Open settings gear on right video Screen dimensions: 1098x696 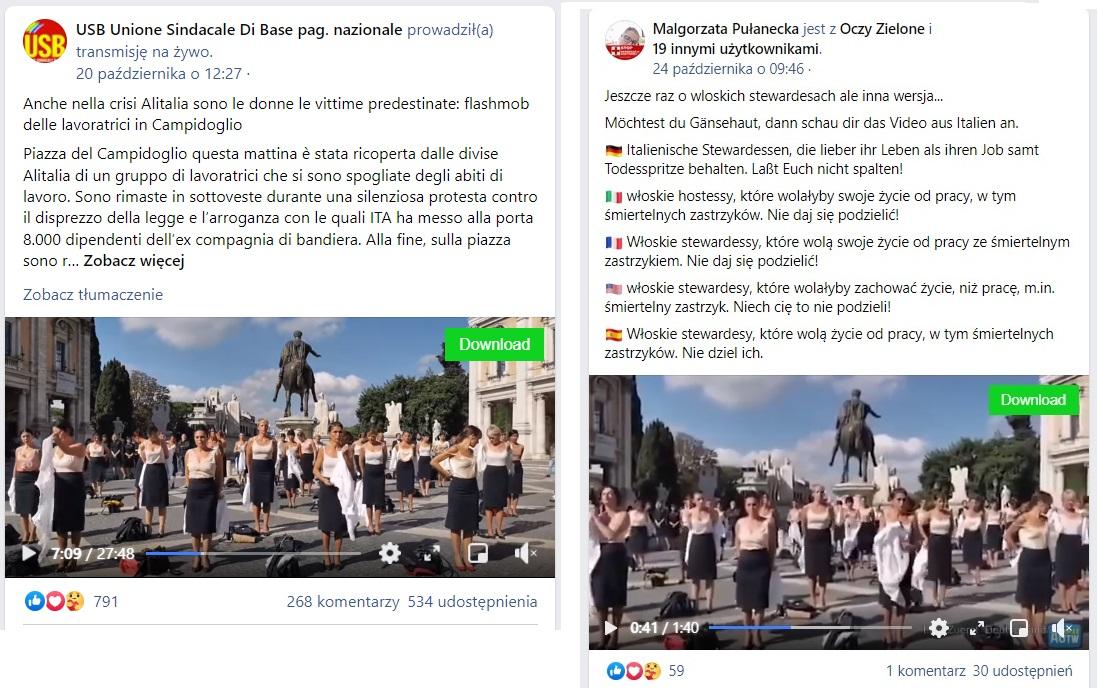[938, 627]
